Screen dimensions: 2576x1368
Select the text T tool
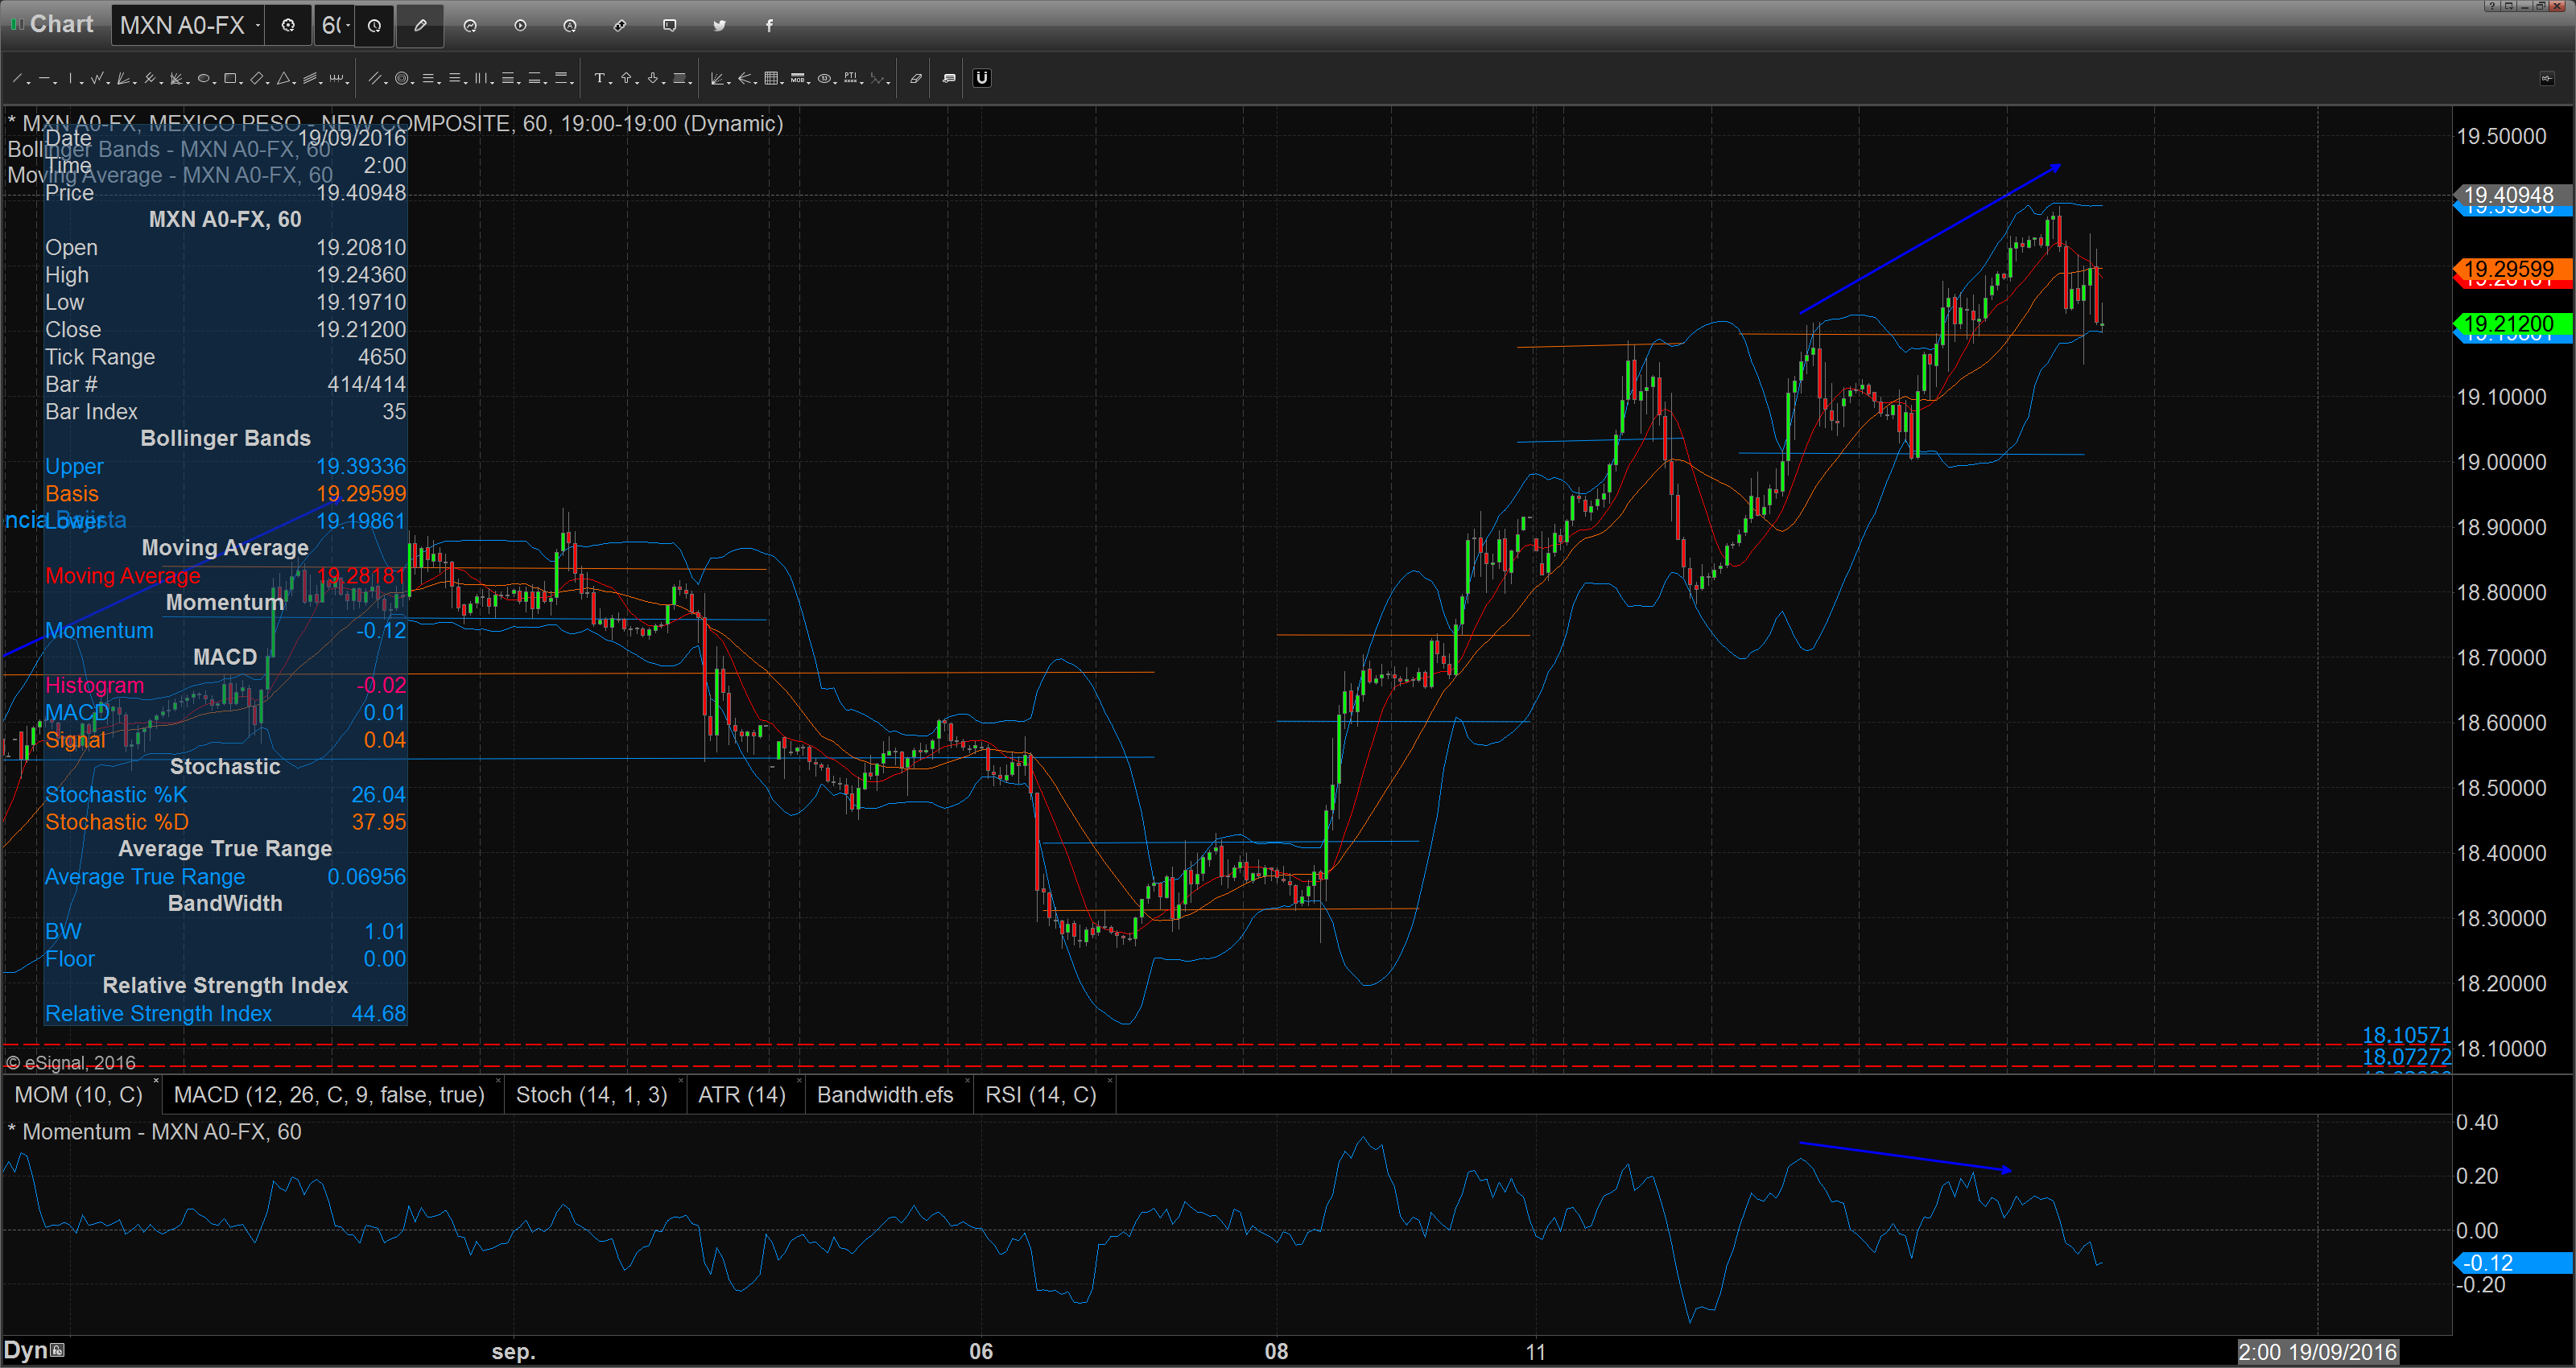point(600,78)
